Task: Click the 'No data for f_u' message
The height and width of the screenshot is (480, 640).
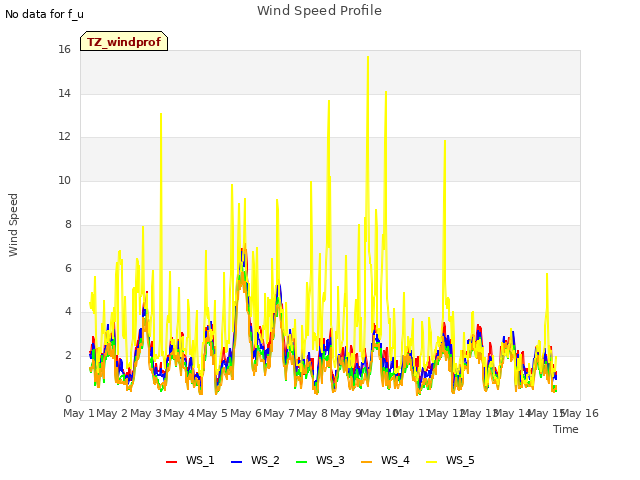Action: (44, 14)
